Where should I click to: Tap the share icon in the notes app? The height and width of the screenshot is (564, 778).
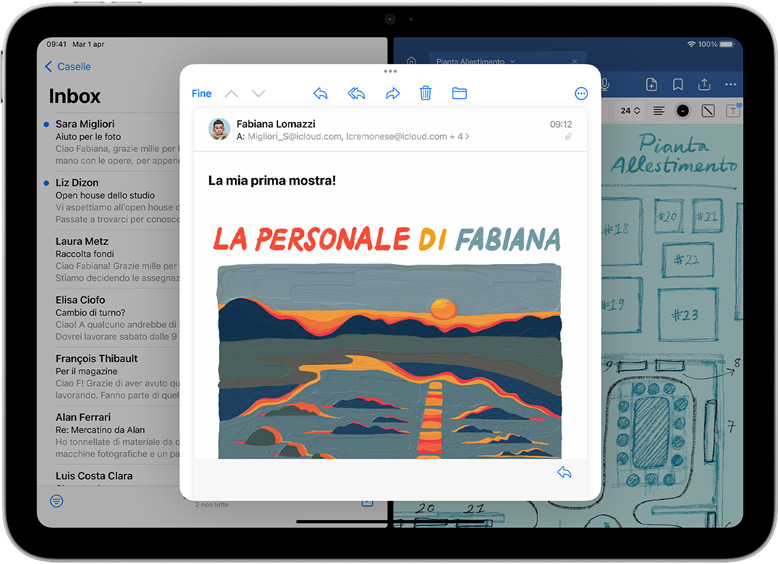704,84
